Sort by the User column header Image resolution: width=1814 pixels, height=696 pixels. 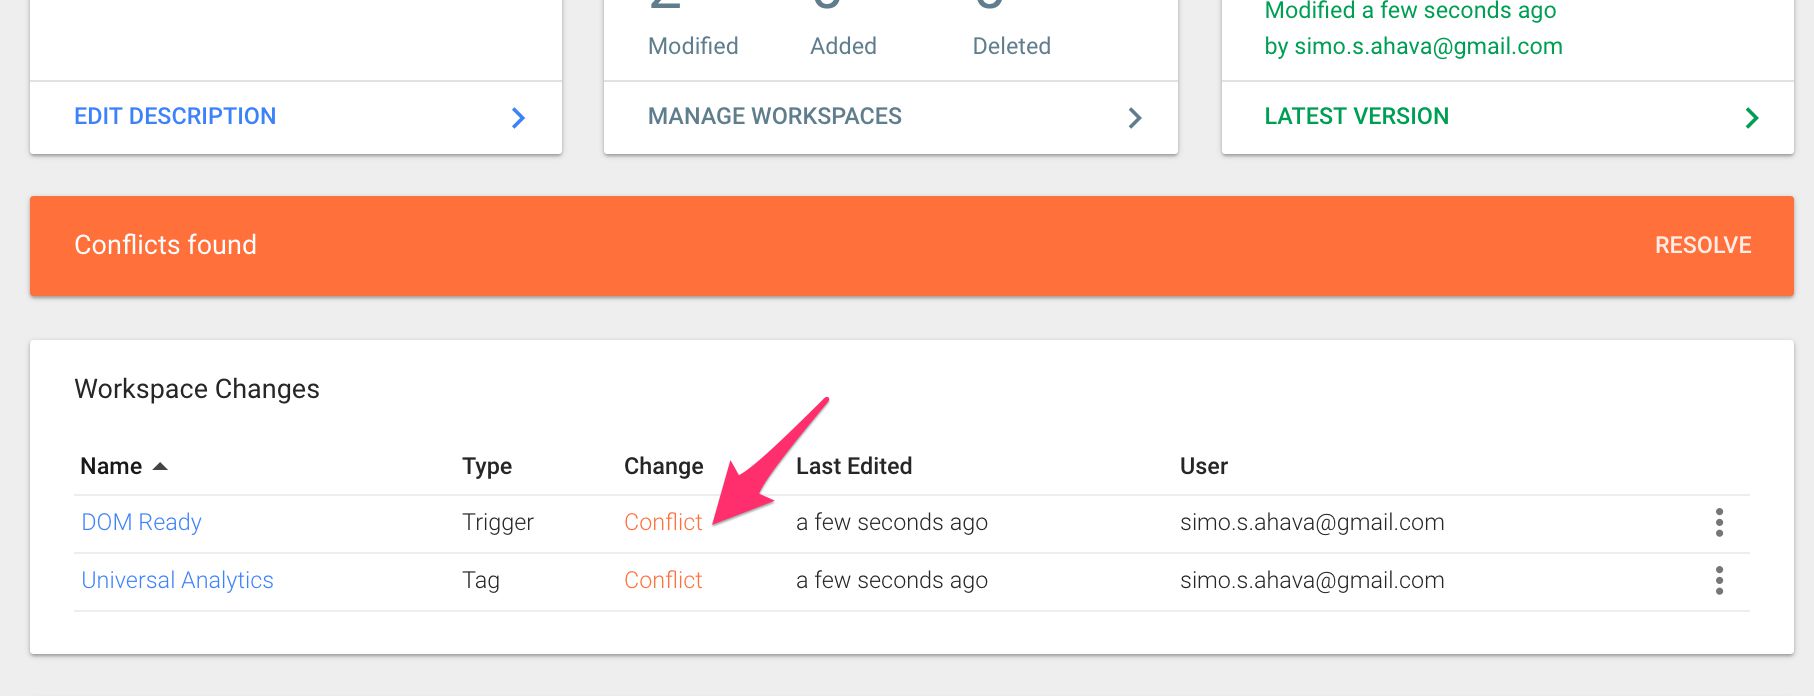point(1204,466)
